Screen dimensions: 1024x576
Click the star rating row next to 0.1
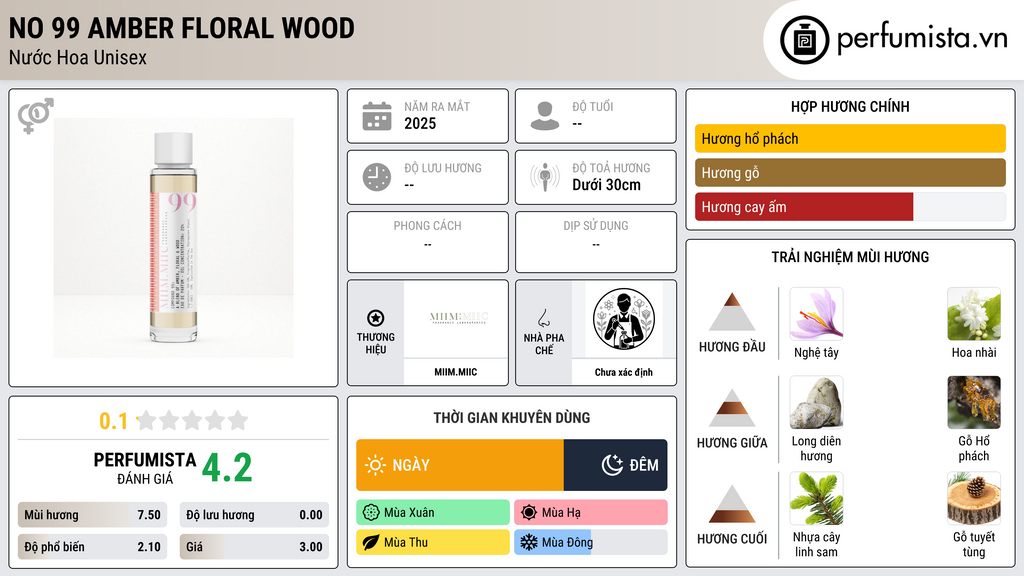(192, 420)
